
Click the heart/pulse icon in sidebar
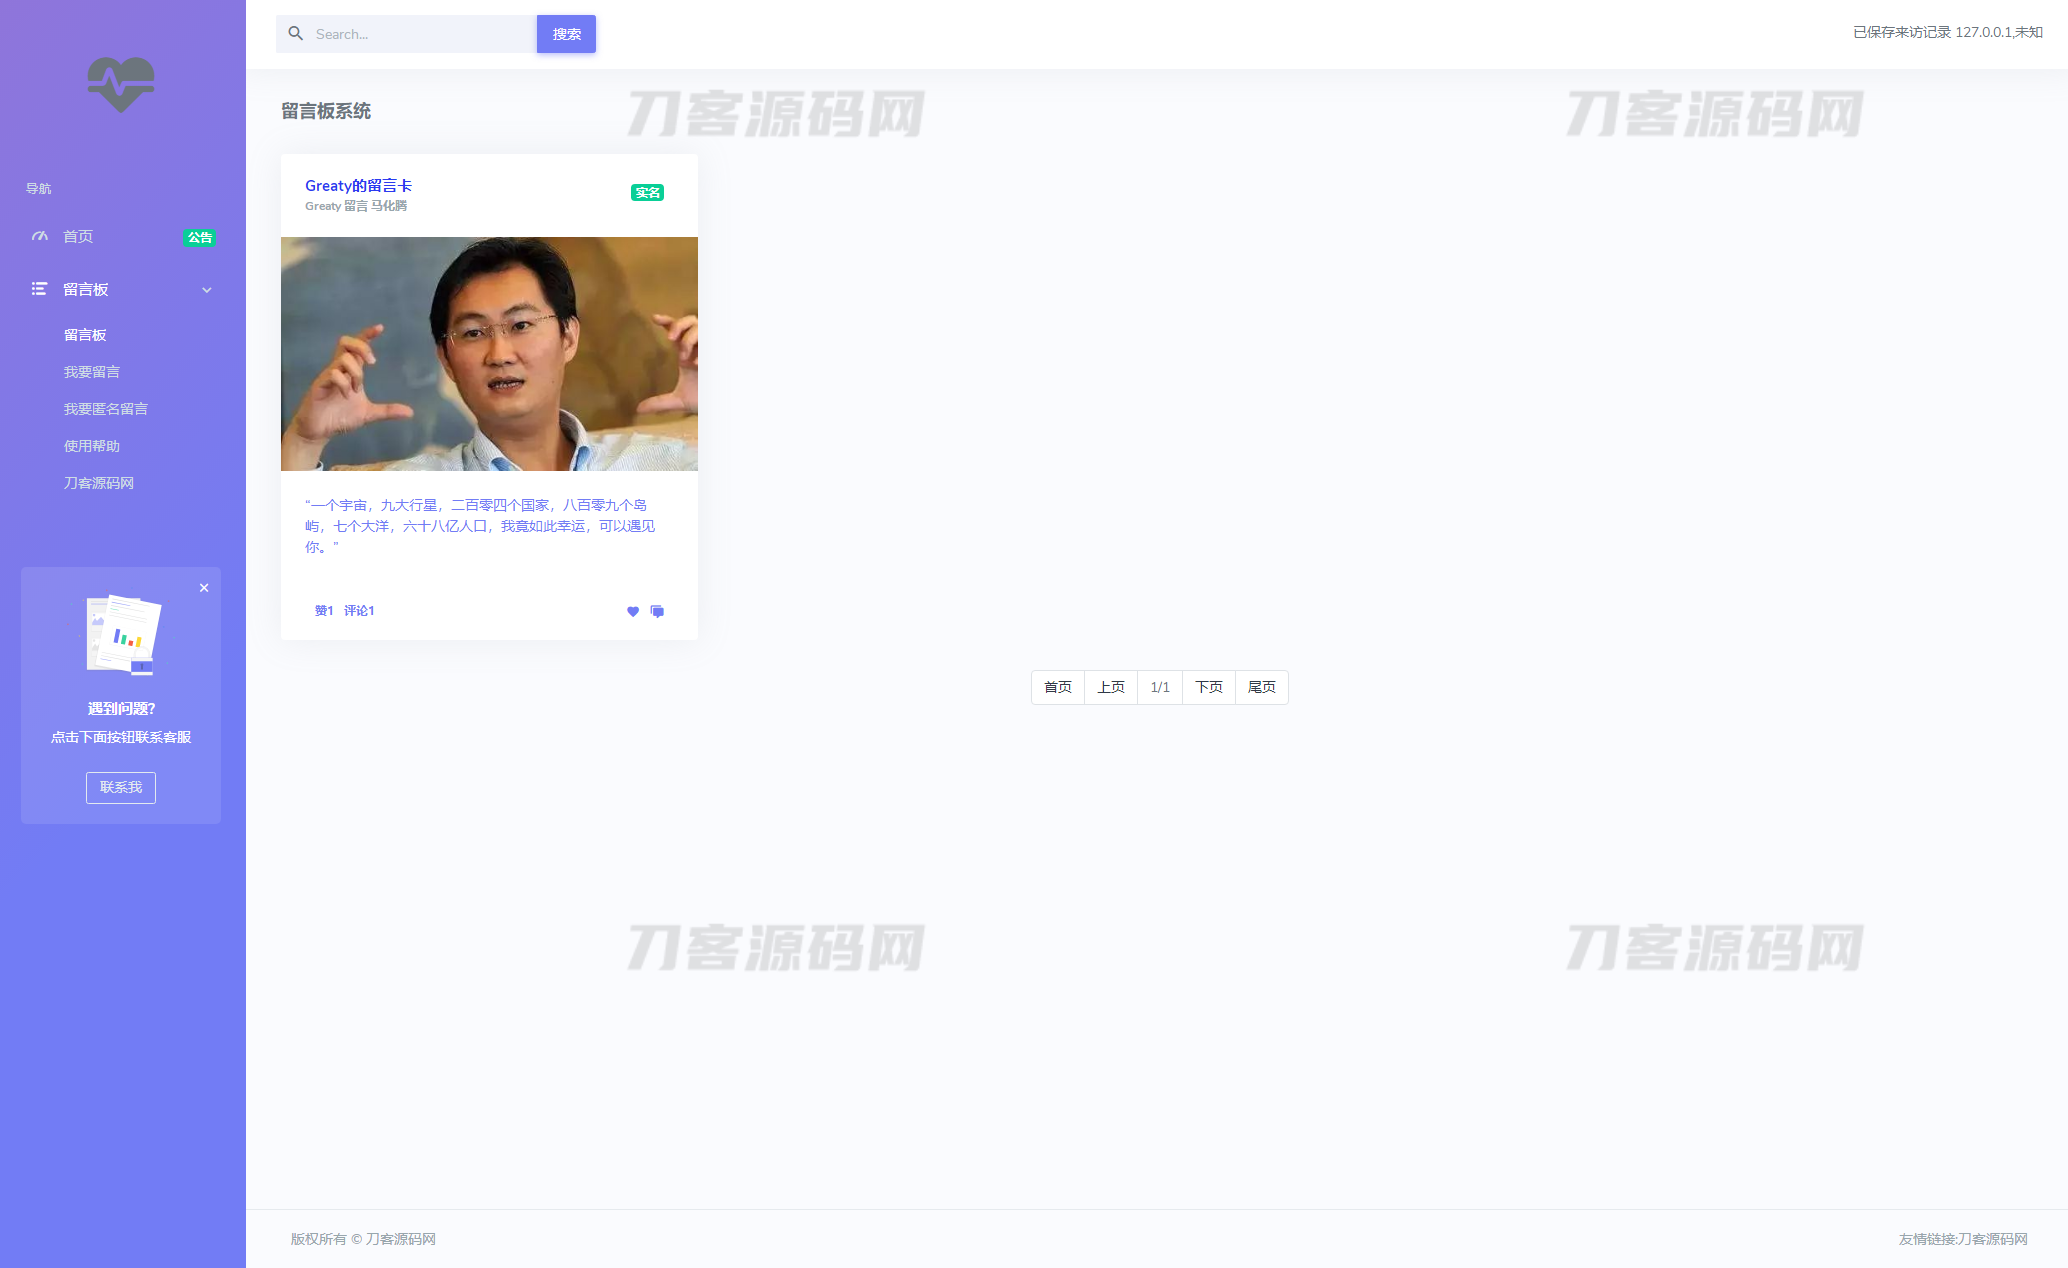click(121, 83)
